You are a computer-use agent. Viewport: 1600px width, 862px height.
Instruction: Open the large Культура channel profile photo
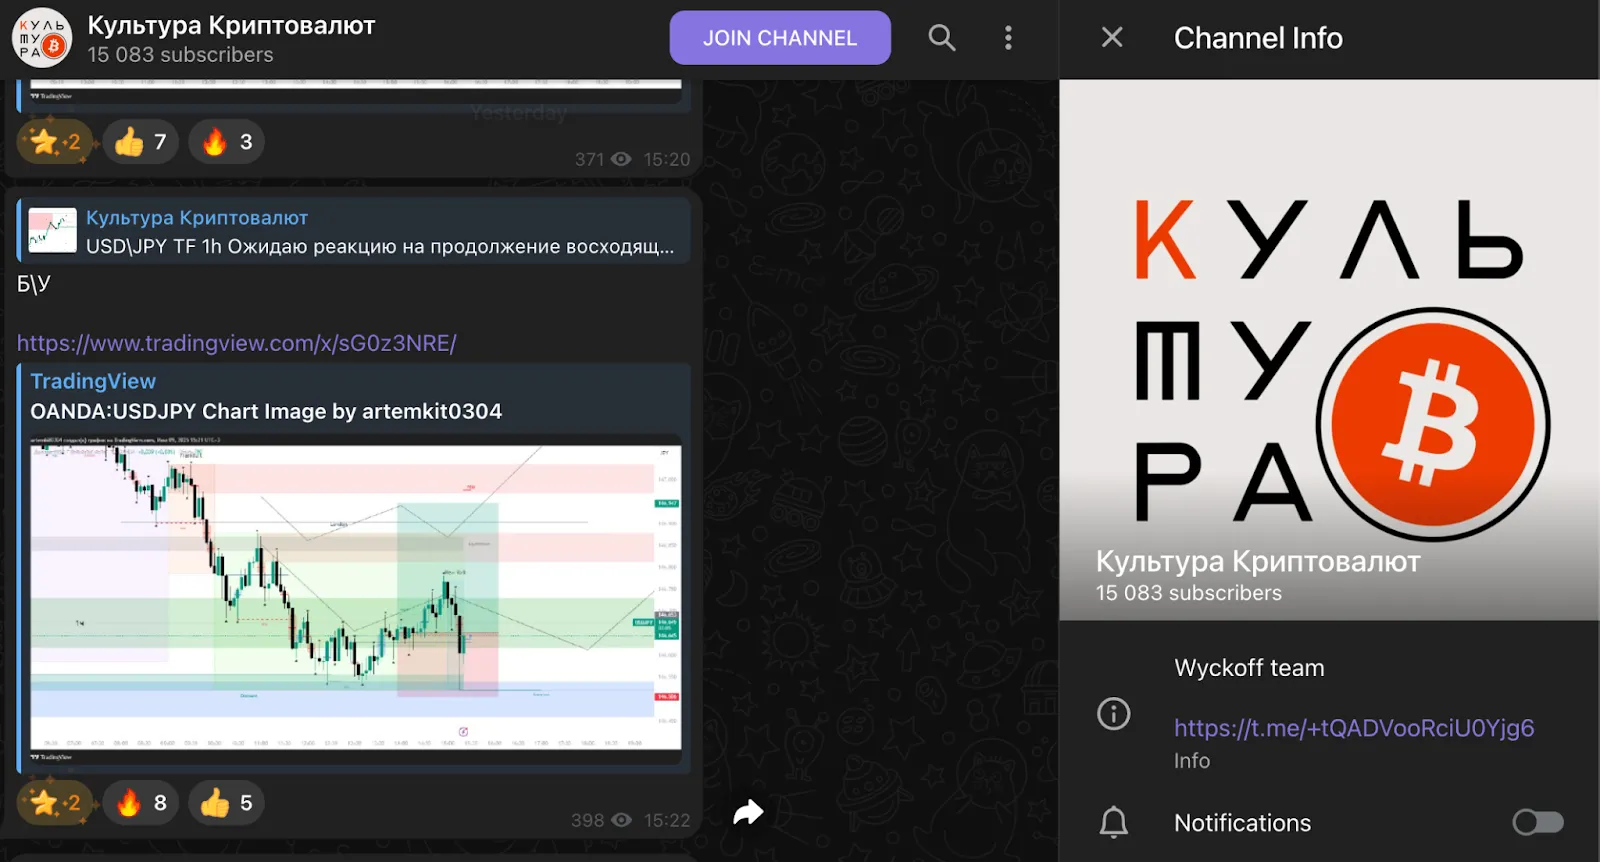point(1330,350)
